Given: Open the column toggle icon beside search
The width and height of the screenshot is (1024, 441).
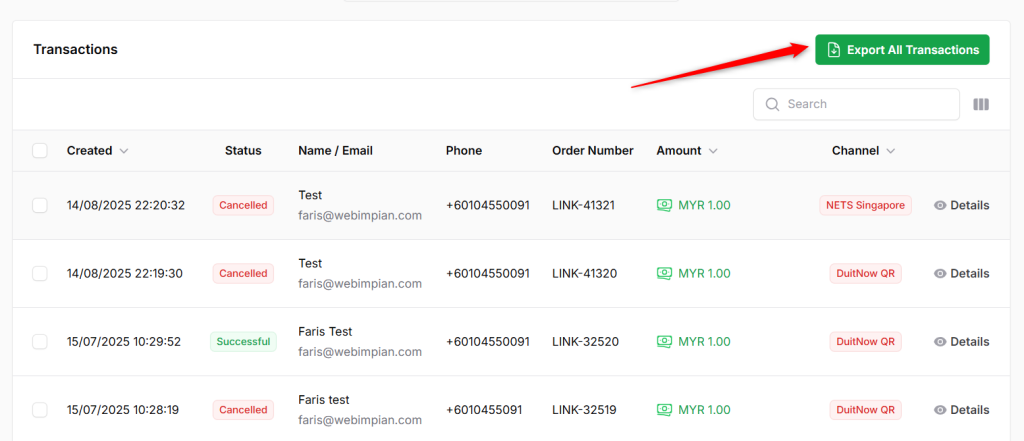Looking at the screenshot, I should pyautogui.click(x=981, y=105).
